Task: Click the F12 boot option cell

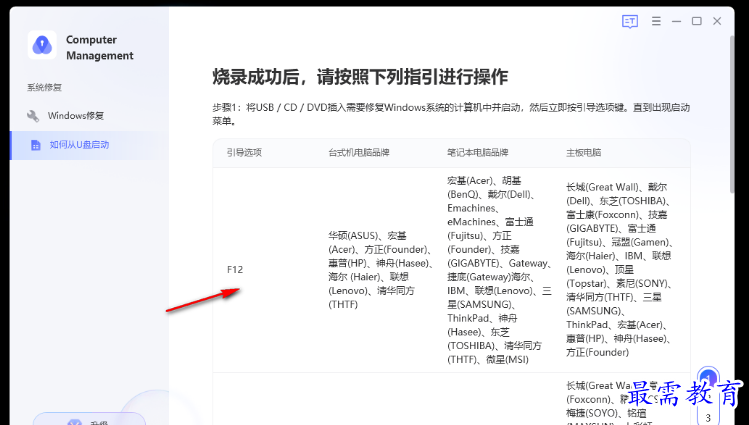Action: (x=235, y=270)
